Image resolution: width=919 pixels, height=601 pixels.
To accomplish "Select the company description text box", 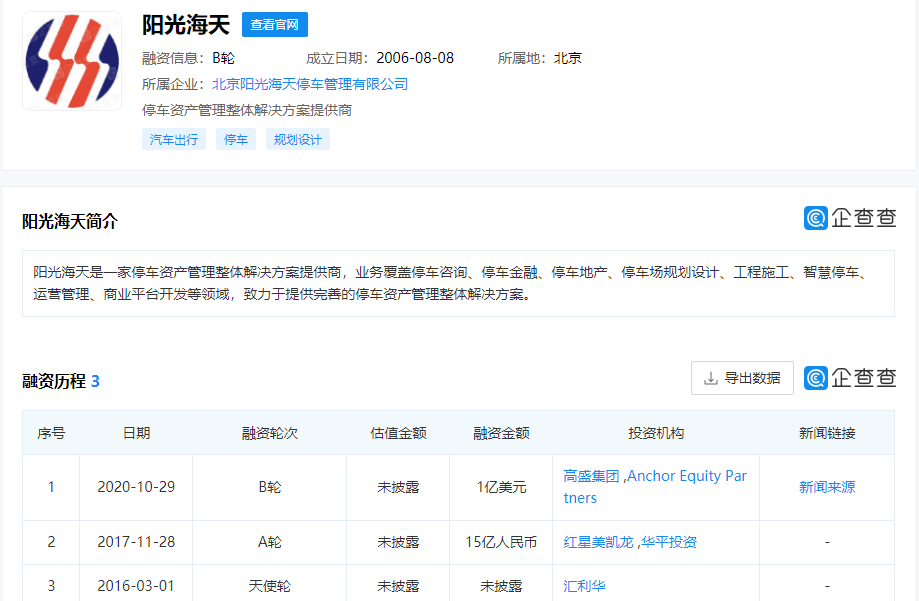I will pos(459,280).
